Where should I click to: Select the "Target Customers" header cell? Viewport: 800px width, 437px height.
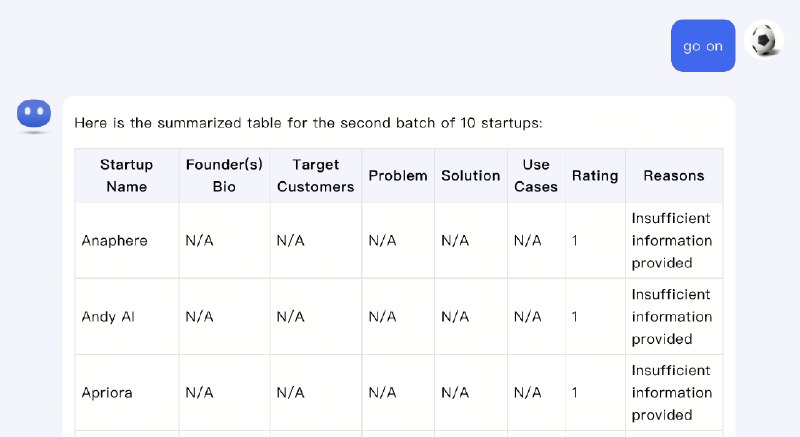click(x=316, y=176)
